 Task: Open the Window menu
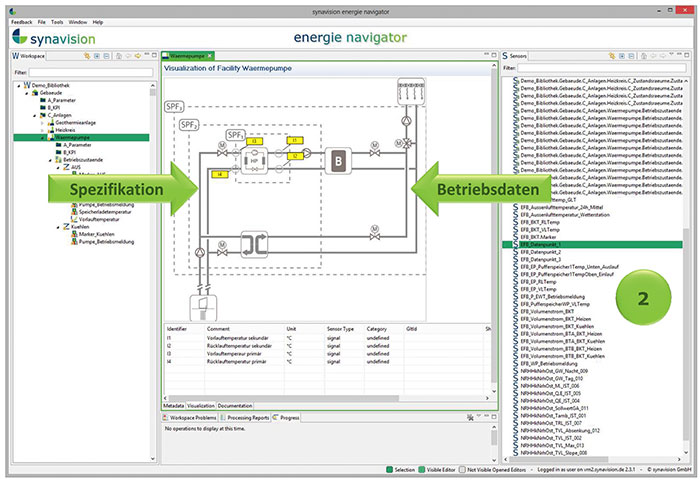(x=78, y=22)
